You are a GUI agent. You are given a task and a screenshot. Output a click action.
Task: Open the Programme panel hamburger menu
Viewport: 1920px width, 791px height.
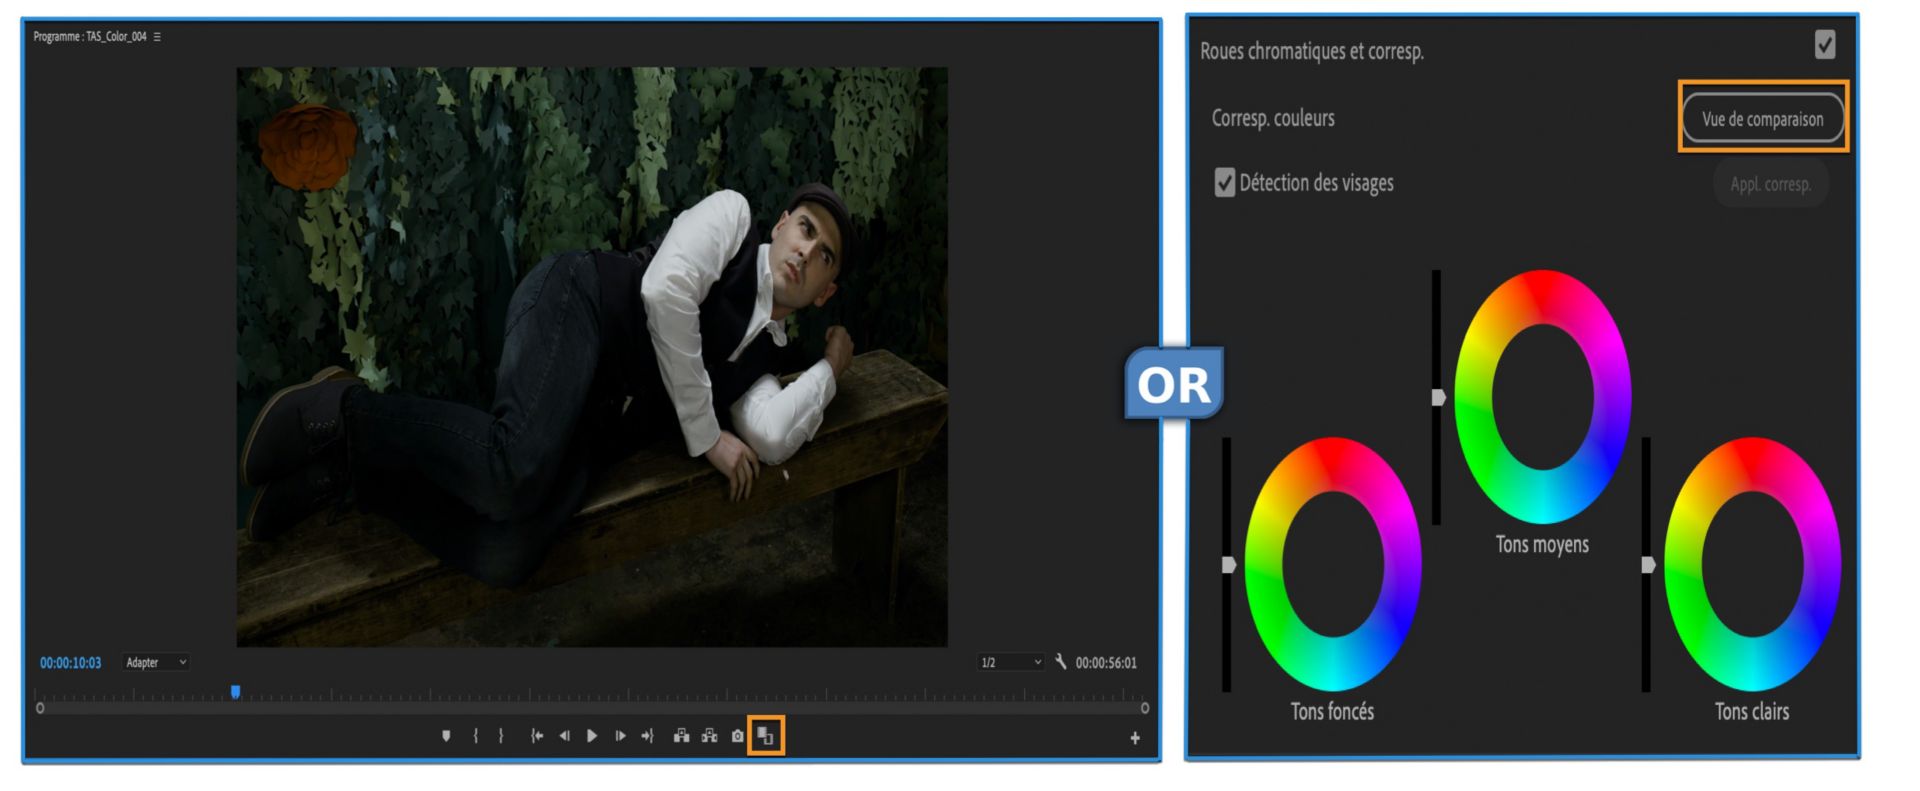tap(157, 37)
